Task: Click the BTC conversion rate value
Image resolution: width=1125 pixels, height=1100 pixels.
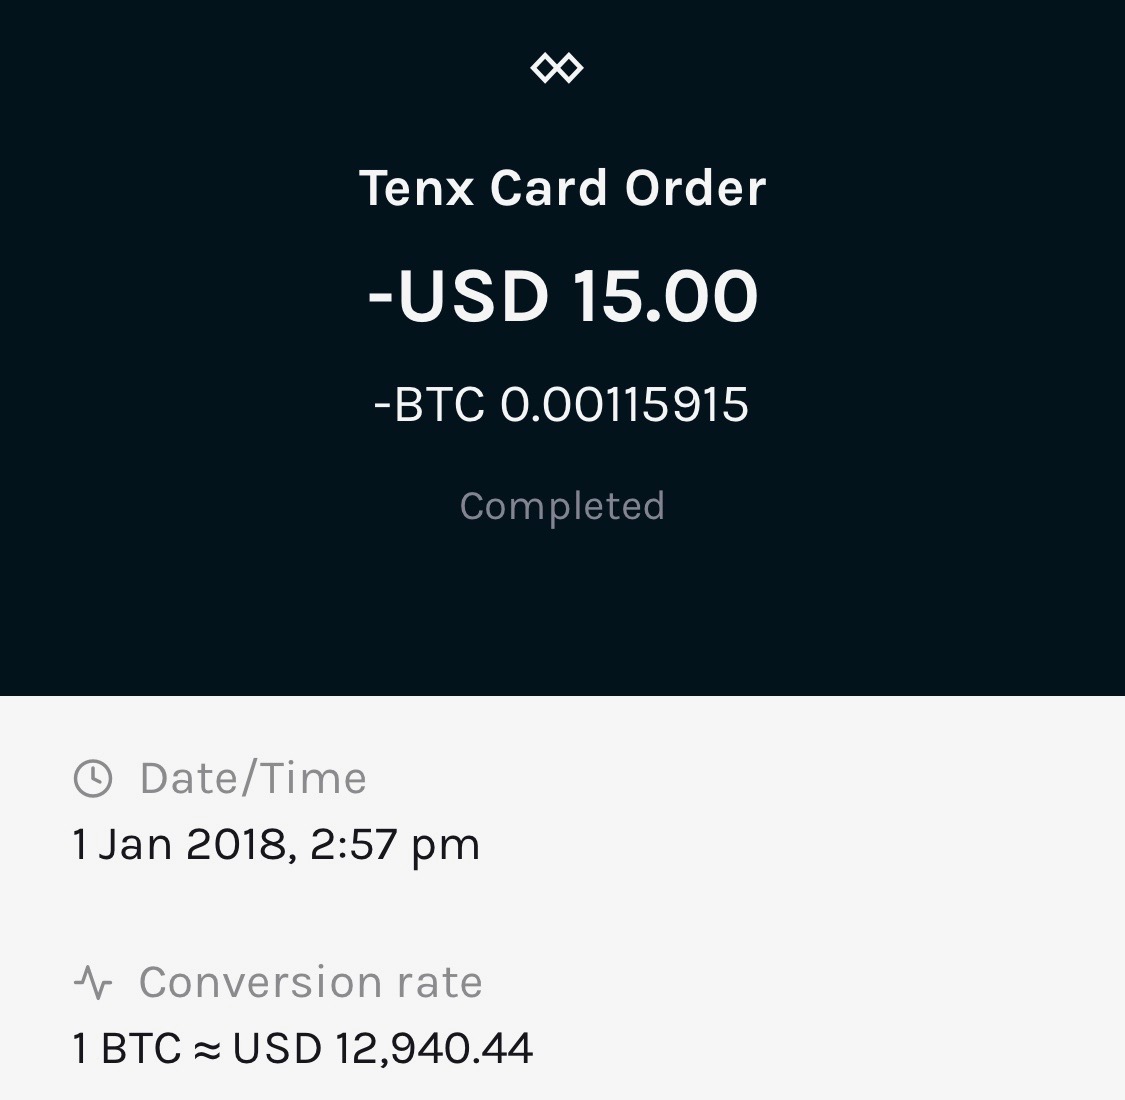Action: coord(302,1049)
